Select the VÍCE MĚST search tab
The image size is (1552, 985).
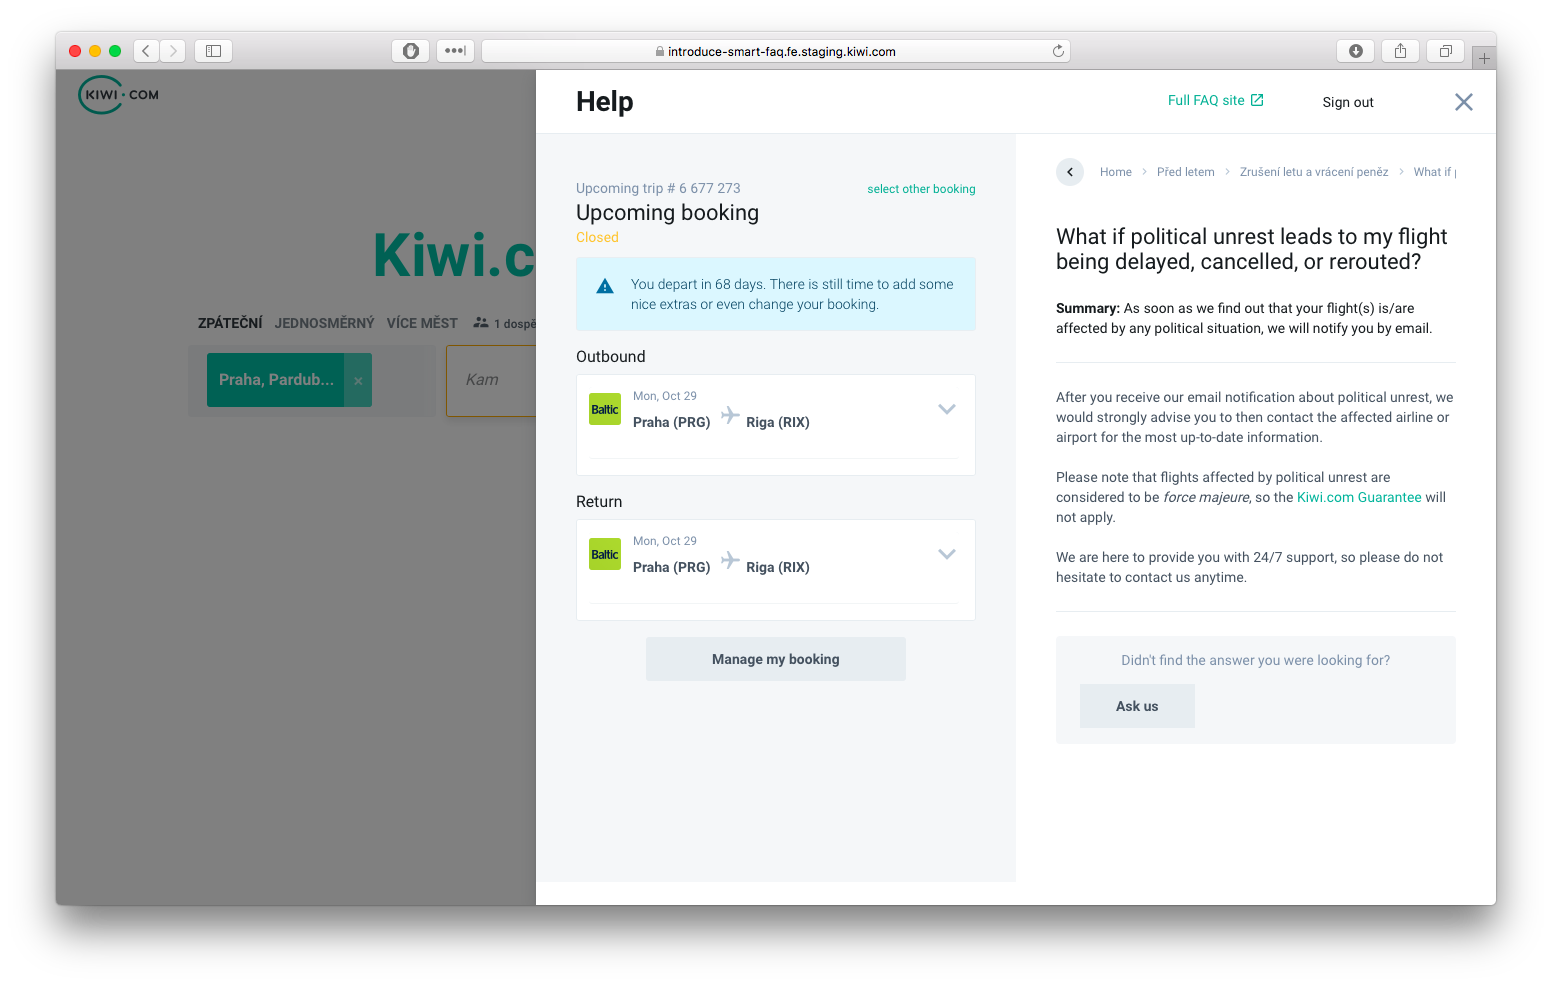pos(422,322)
